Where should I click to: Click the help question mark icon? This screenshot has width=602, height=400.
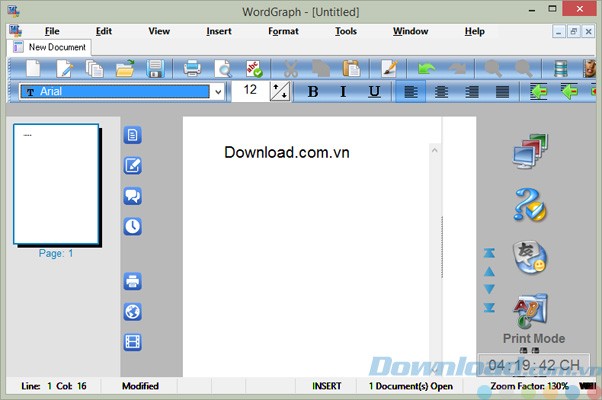pyautogui.click(x=529, y=204)
